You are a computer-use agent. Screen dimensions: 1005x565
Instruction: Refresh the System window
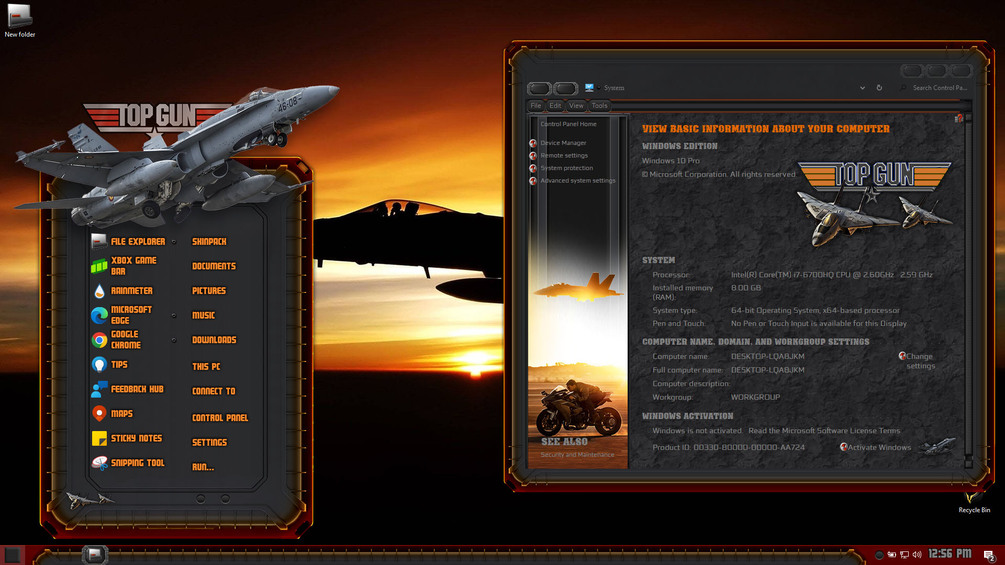click(879, 88)
